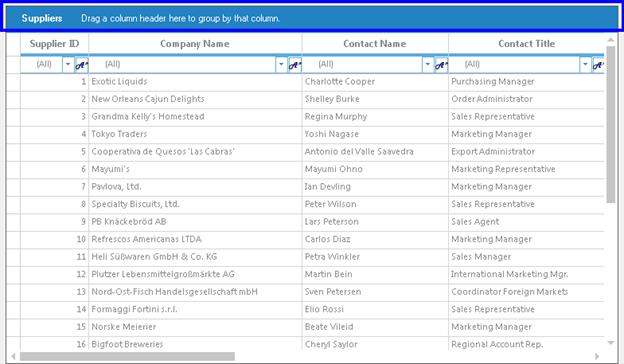Click contact name Sven Petersen

coord(333,292)
